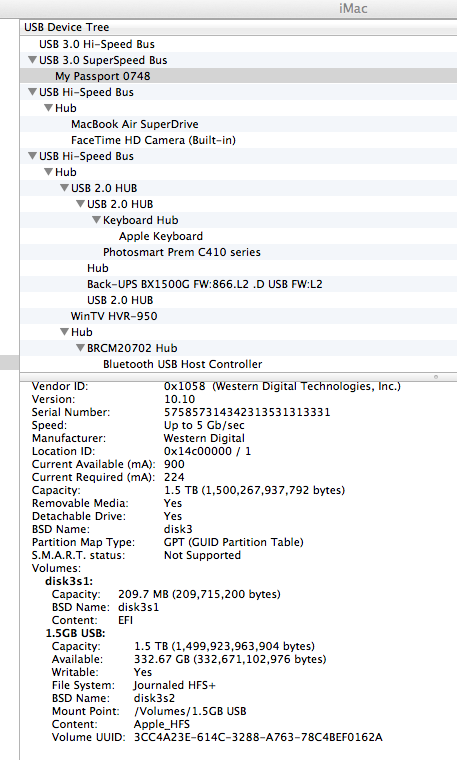Select Photosmart Prem C410 series
Viewport: 457px width, 760px height.
pyautogui.click(x=238, y=252)
